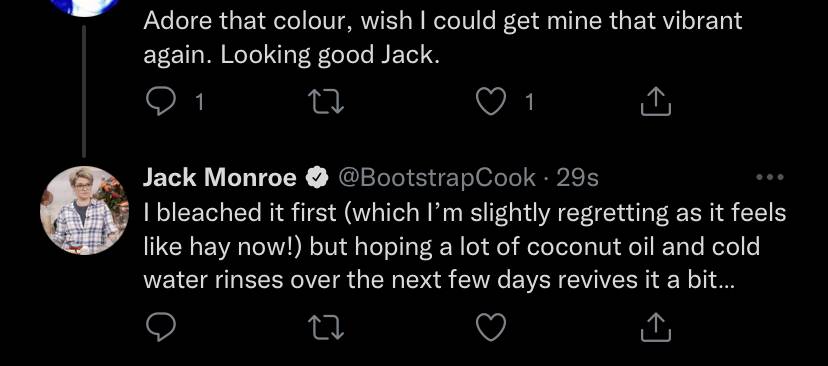The height and width of the screenshot is (366, 828).
Task: Retweet the 'Adore that colour' tweet
Action: click(x=327, y=102)
